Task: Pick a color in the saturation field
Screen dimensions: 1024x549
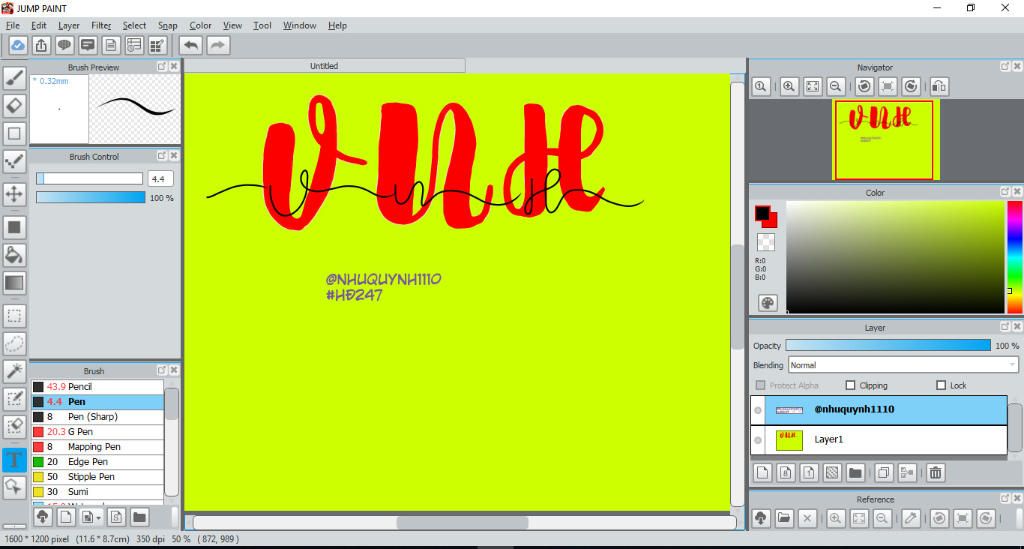Action: (x=895, y=257)
